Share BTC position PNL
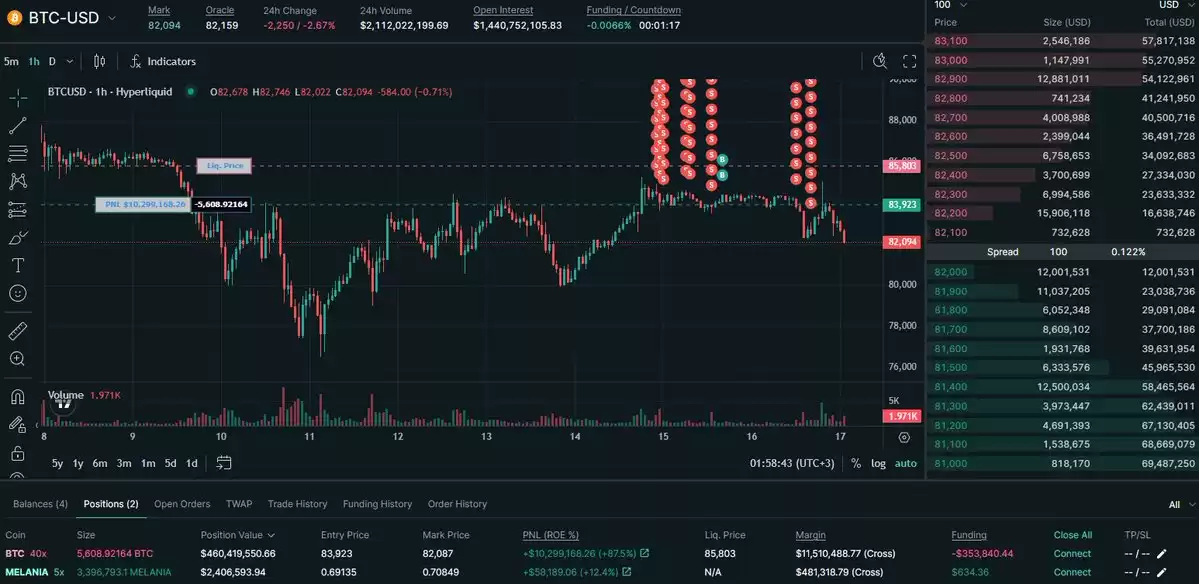Screen dimensions: 1199x584 click(645, 553)
